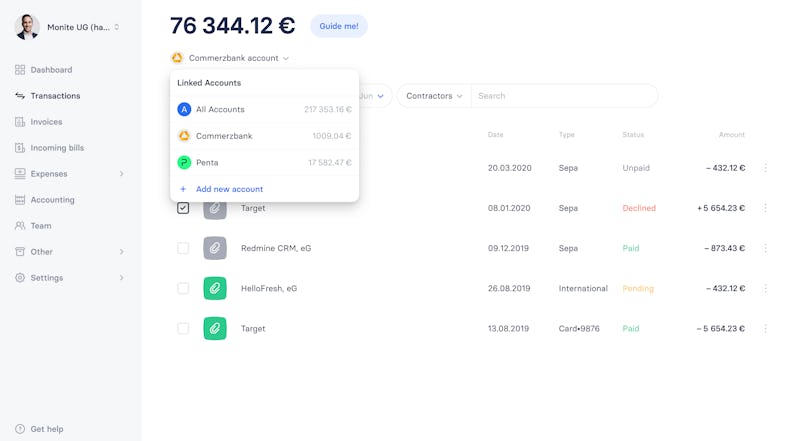The width and height of the screenshot is (807, 441).
Task: Open the Dashboard sidebar icon
Action: click(x=20, y=69)
